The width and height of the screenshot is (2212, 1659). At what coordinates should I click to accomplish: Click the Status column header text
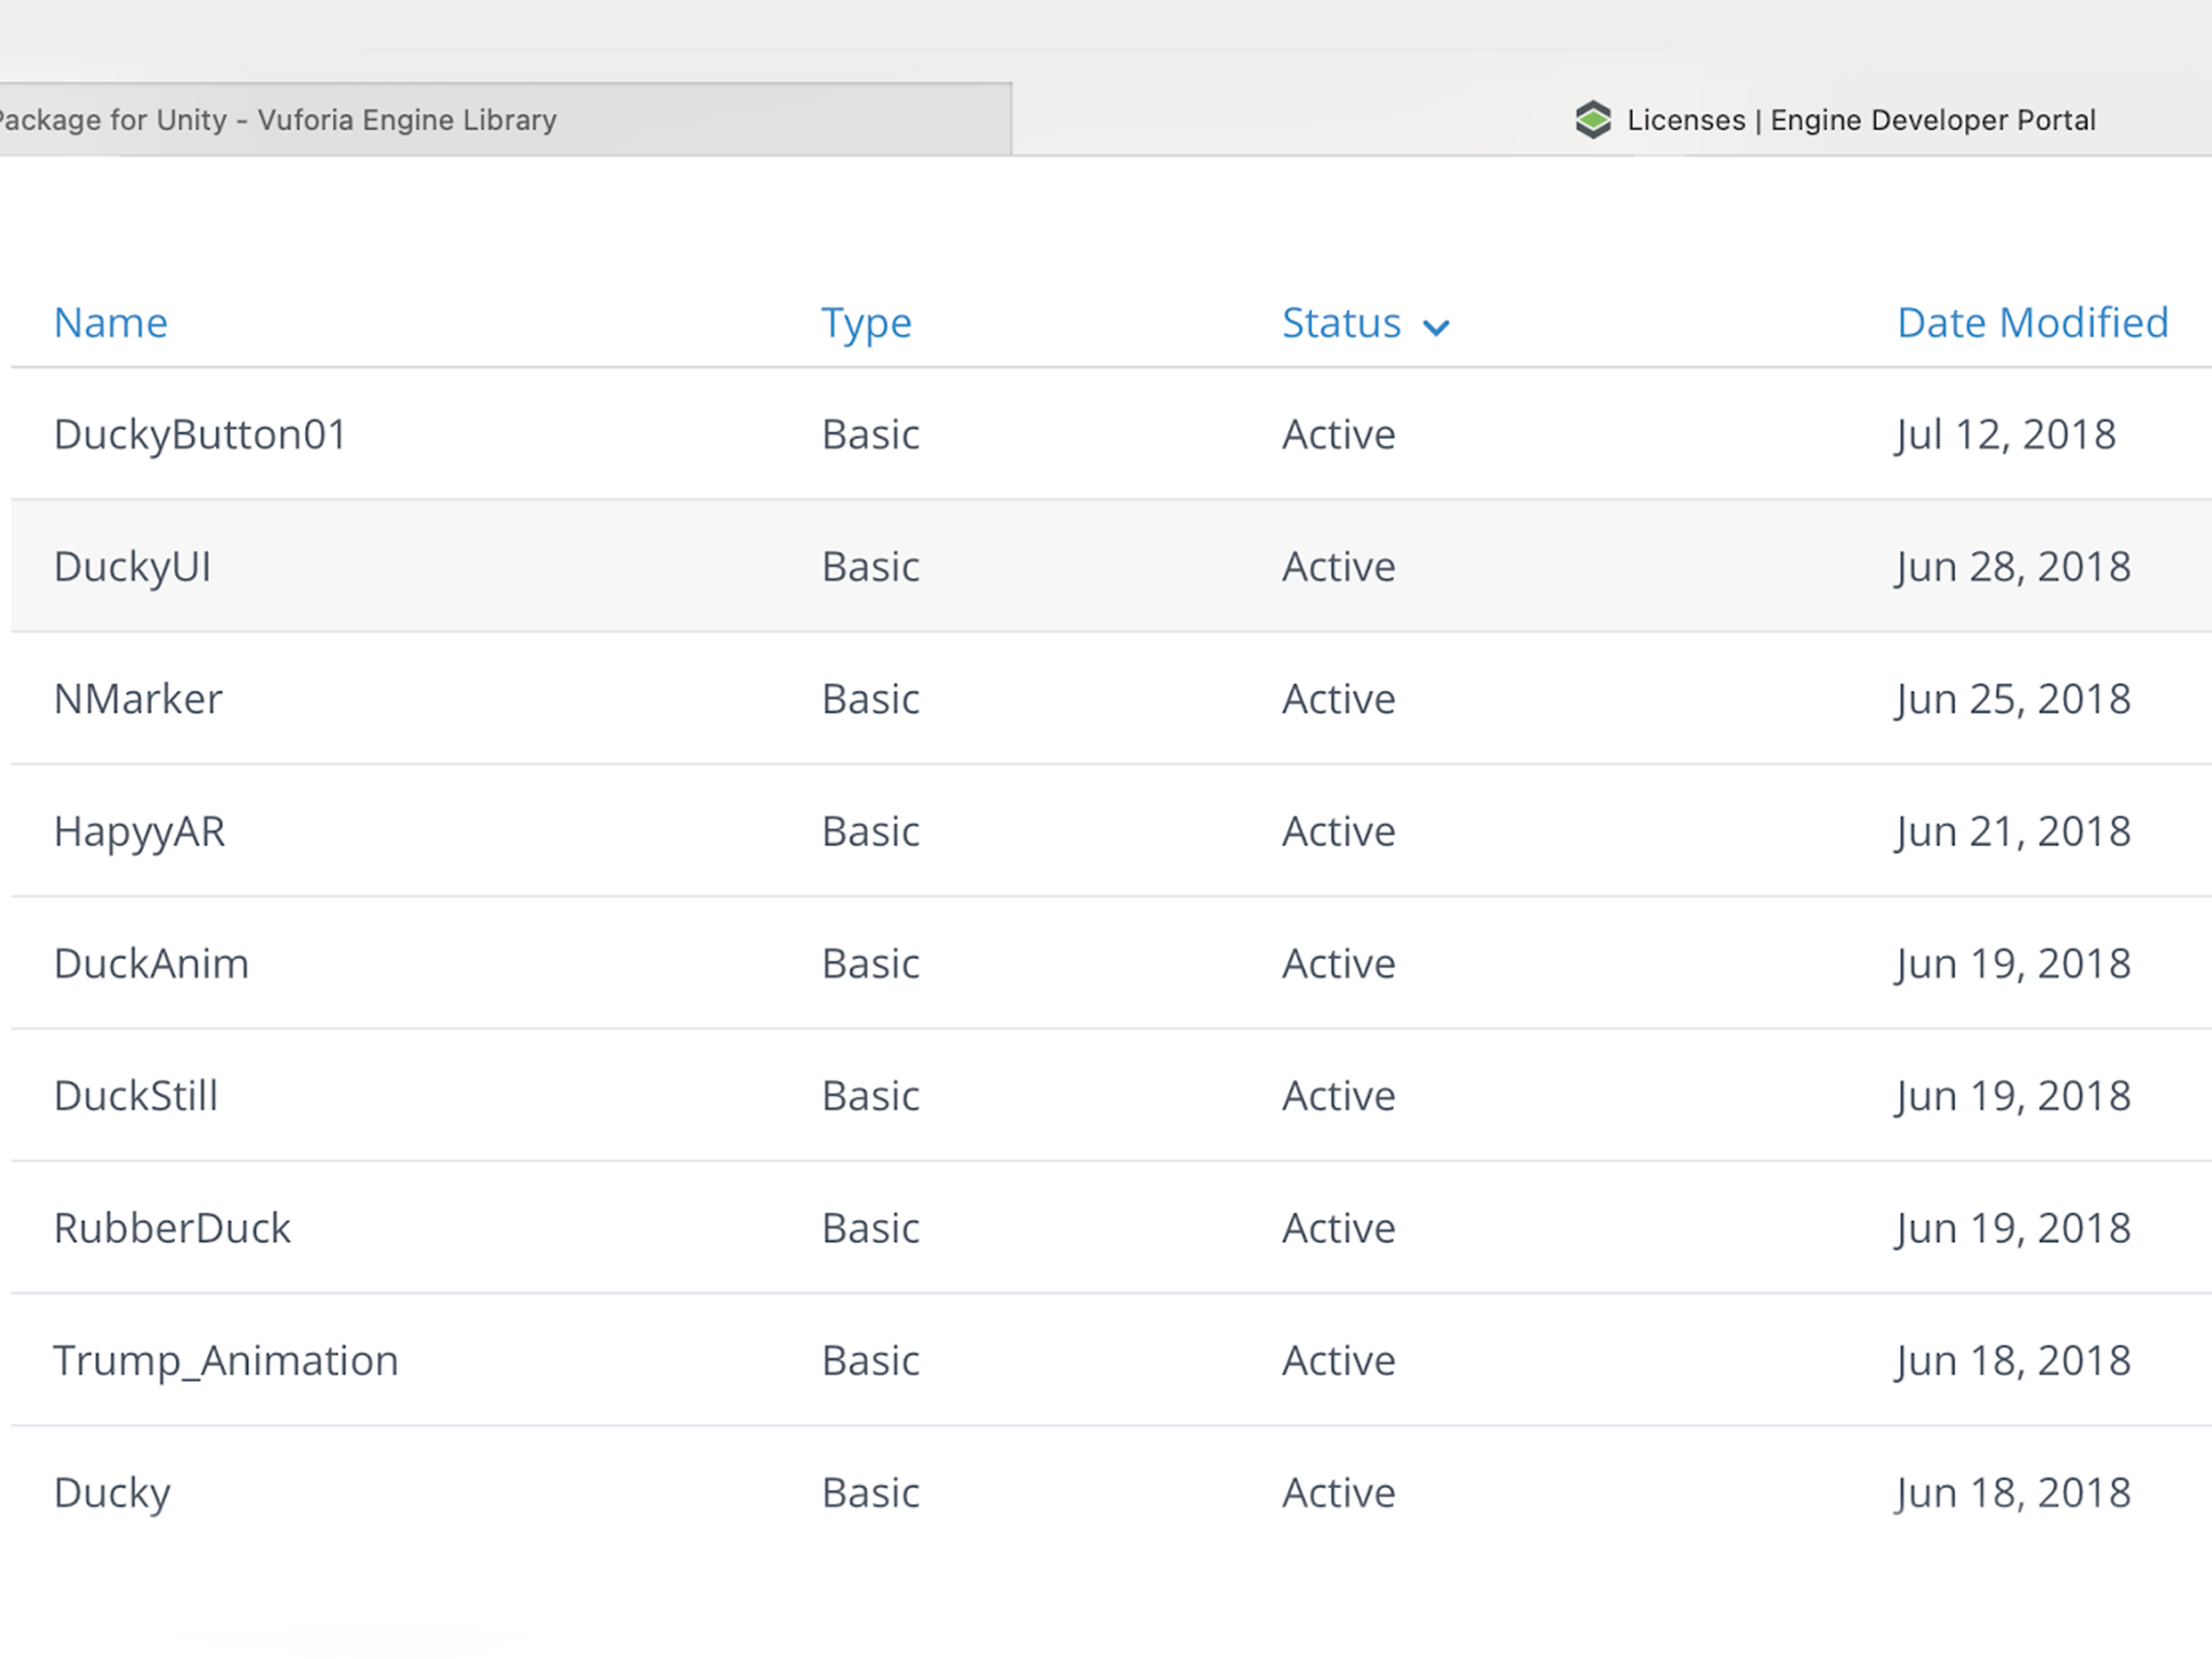point(1341,323)
